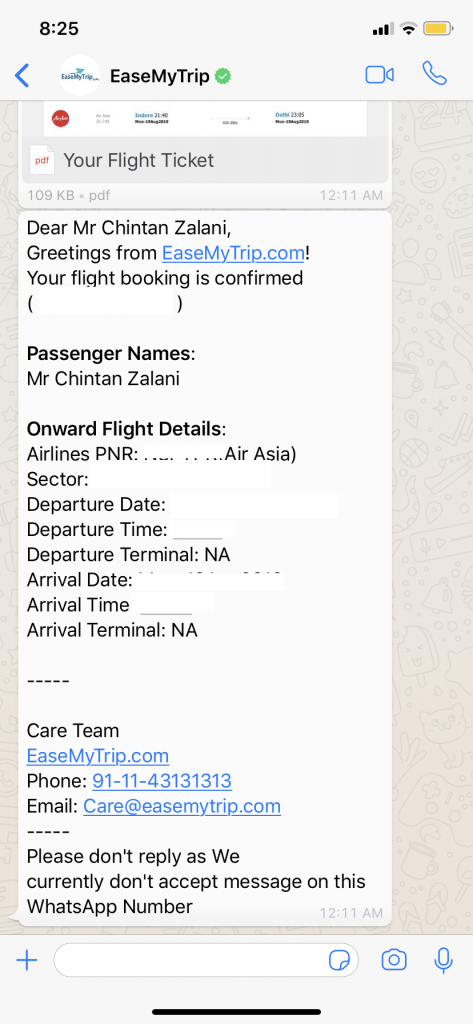The height and width of the screenshot is (1024, 473).
Task: Open EaseMyTrip.com link in greeting line
Action: tap(233, 253)
